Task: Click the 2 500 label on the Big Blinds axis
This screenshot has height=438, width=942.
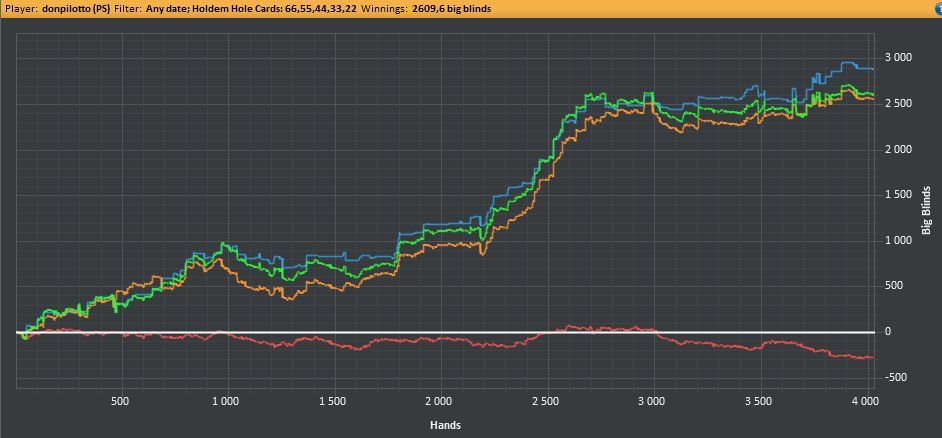Action: pyautogui.click(x=899, y=103)
